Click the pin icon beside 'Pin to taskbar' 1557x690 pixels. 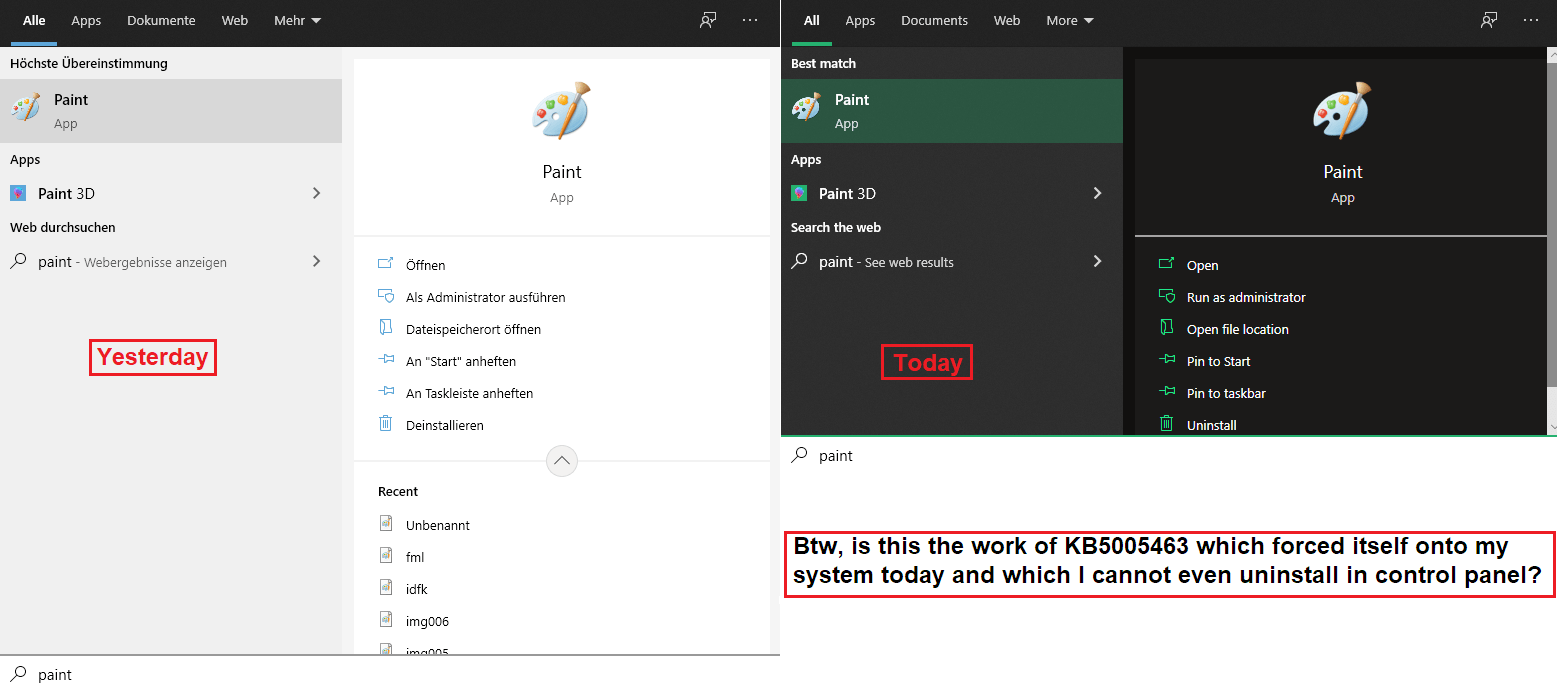click(1166, 392)
